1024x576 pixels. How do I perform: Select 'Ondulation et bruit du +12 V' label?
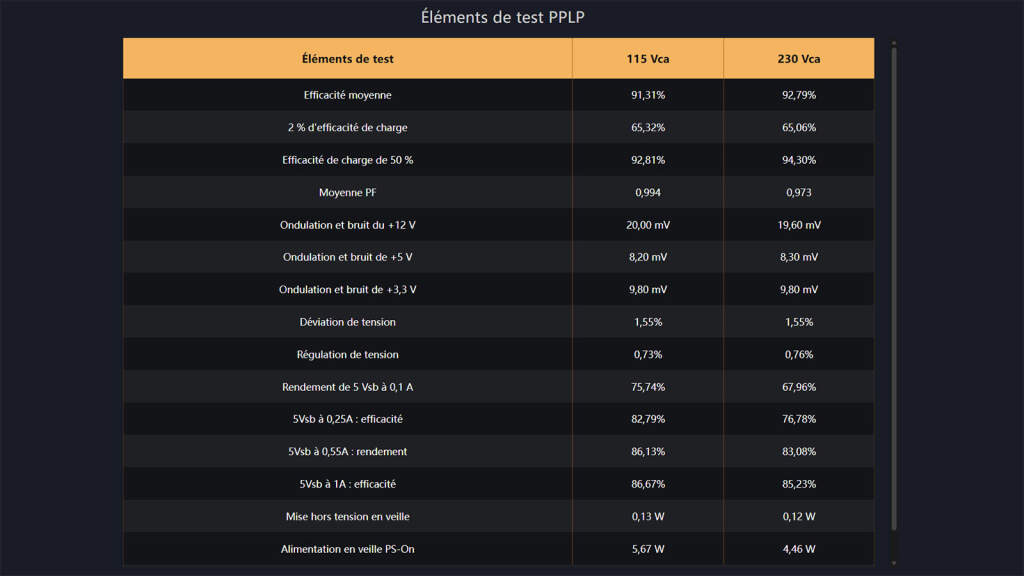347,225
